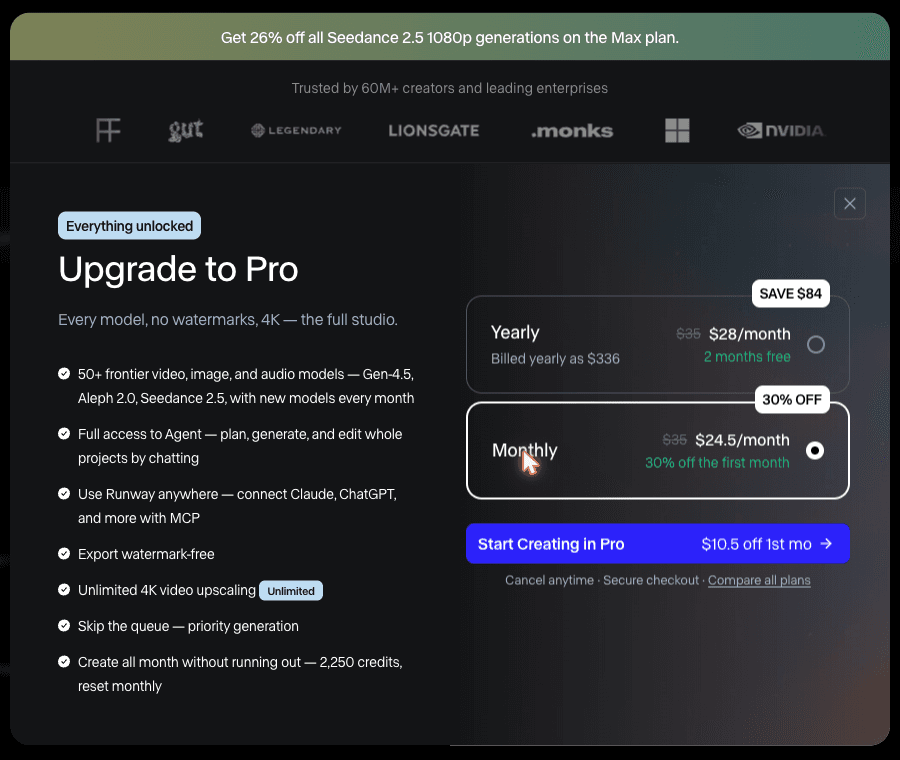Click the 'Export watermark-free' feature text

point(146,555)
